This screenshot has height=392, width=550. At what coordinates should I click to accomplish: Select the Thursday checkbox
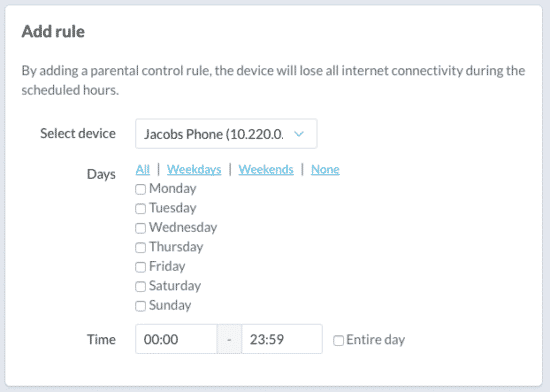140,248
